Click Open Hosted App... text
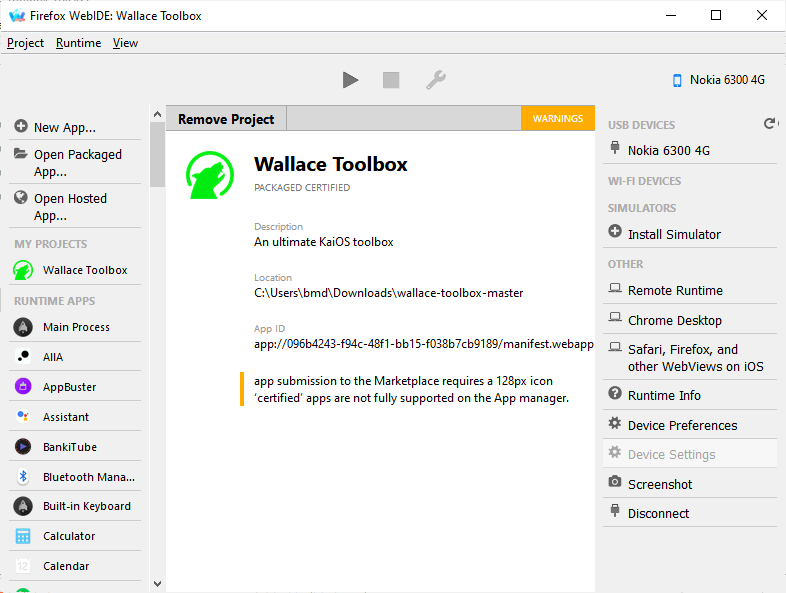The image size is (786, 593). pyautogui.click(x=70, y=207)
